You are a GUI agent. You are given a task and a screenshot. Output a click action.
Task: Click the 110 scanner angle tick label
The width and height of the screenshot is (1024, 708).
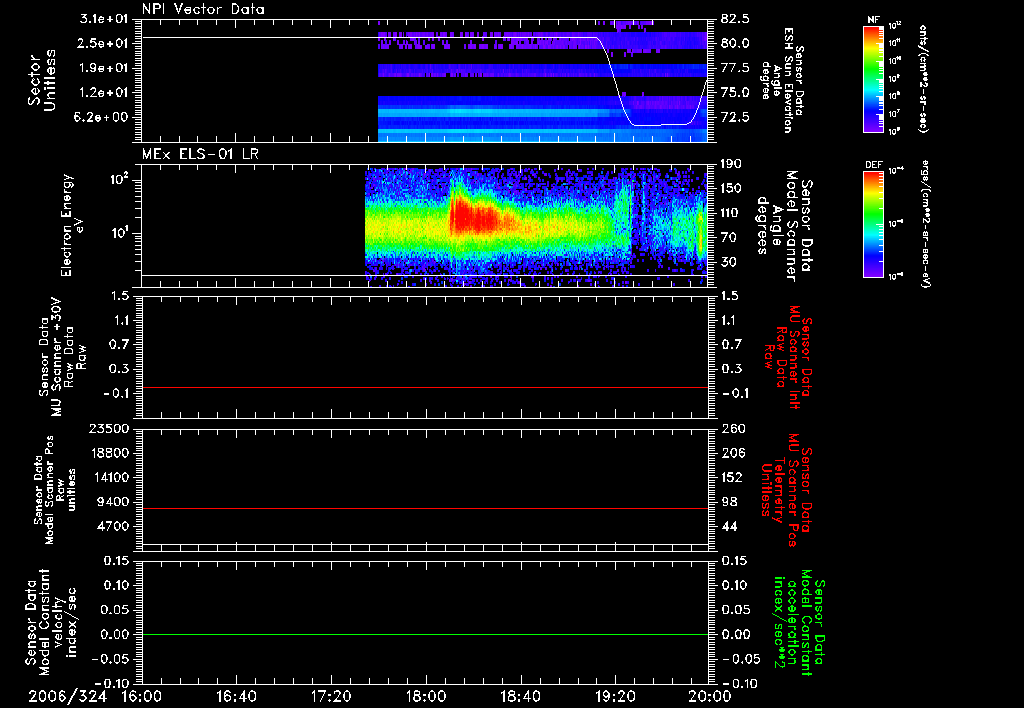tap(731, 213)
